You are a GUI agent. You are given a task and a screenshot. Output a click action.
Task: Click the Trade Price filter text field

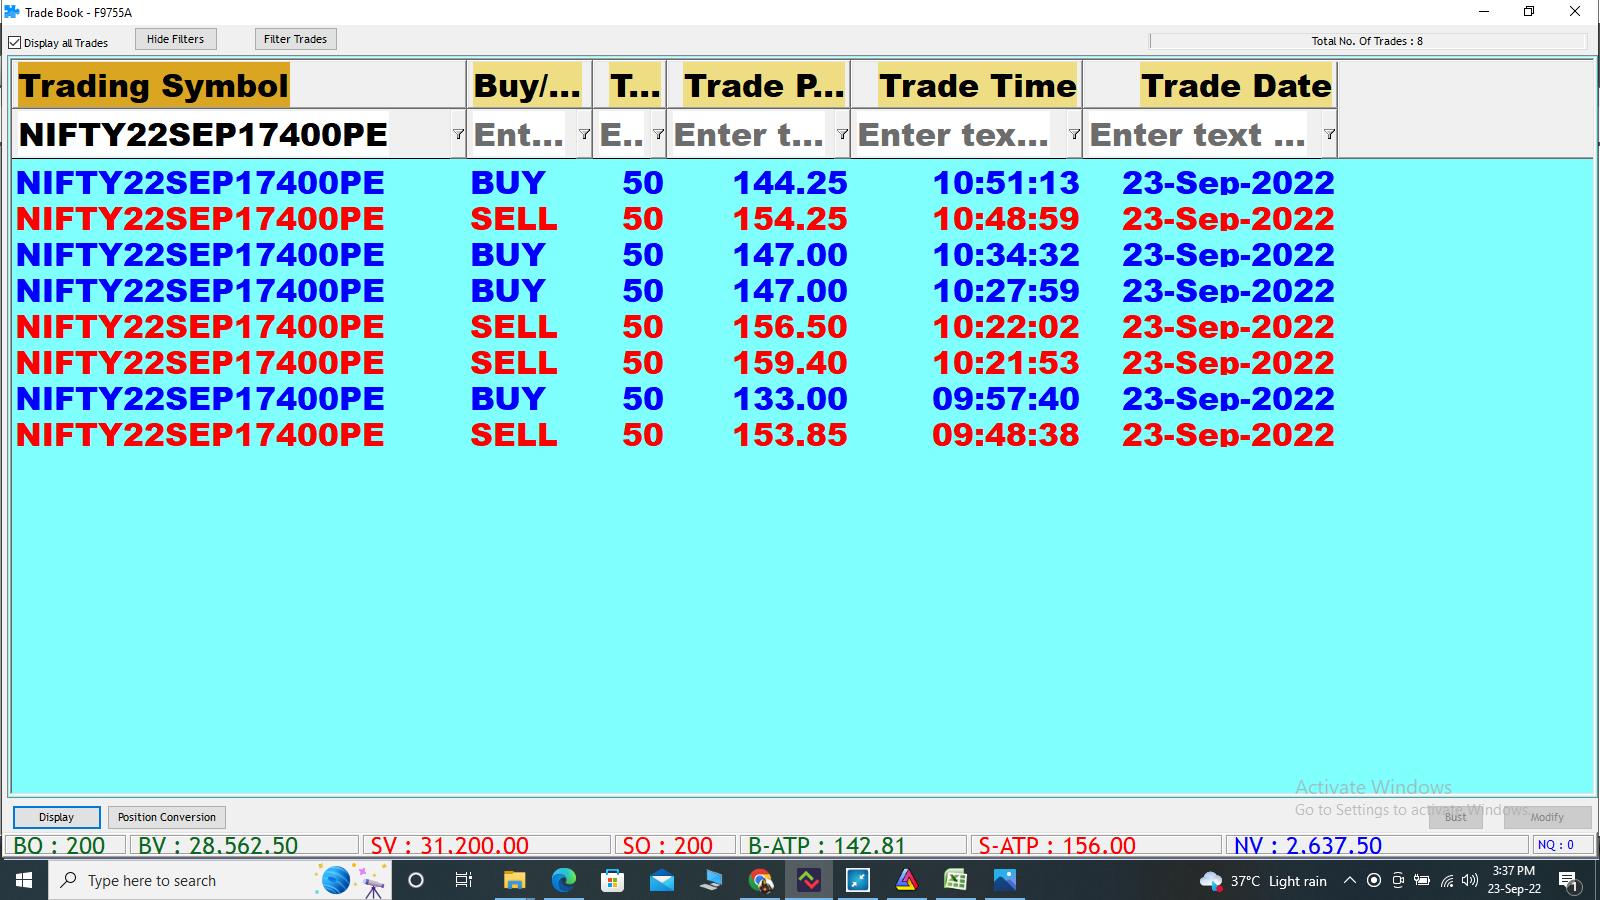click(x=751, y=134)
